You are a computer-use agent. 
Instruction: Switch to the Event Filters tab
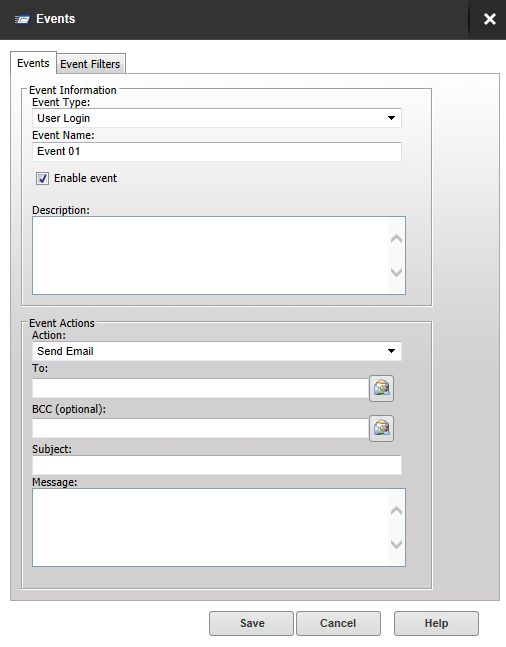[x=90, y=64]
